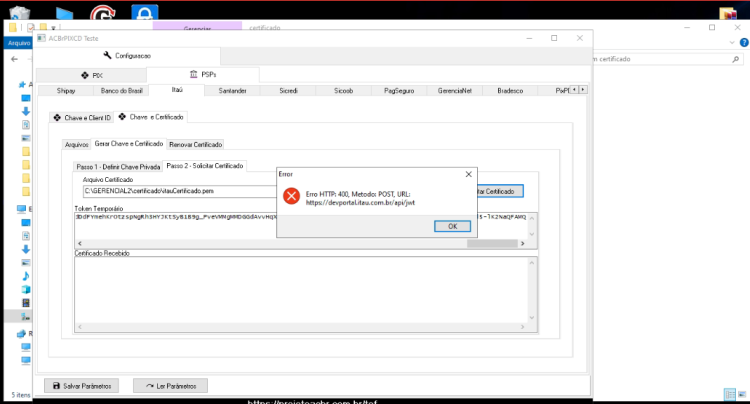Click the This PC icon in sidebar

coord(22,209)
